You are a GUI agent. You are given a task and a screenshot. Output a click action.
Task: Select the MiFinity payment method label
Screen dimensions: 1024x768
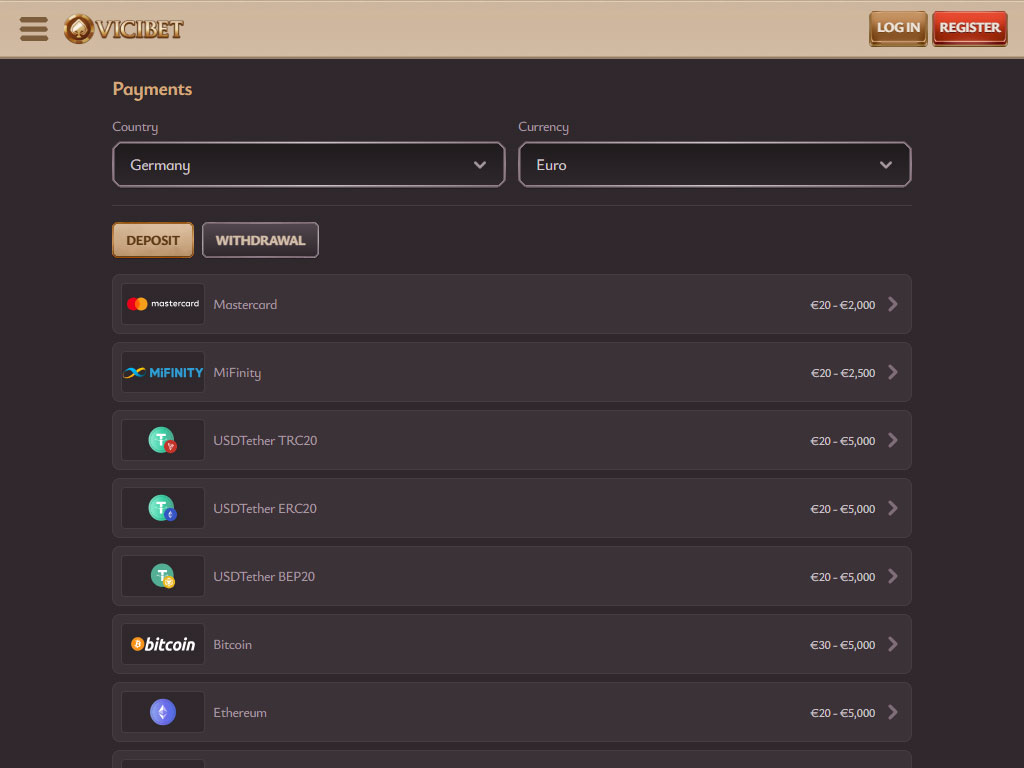[237, 373]
